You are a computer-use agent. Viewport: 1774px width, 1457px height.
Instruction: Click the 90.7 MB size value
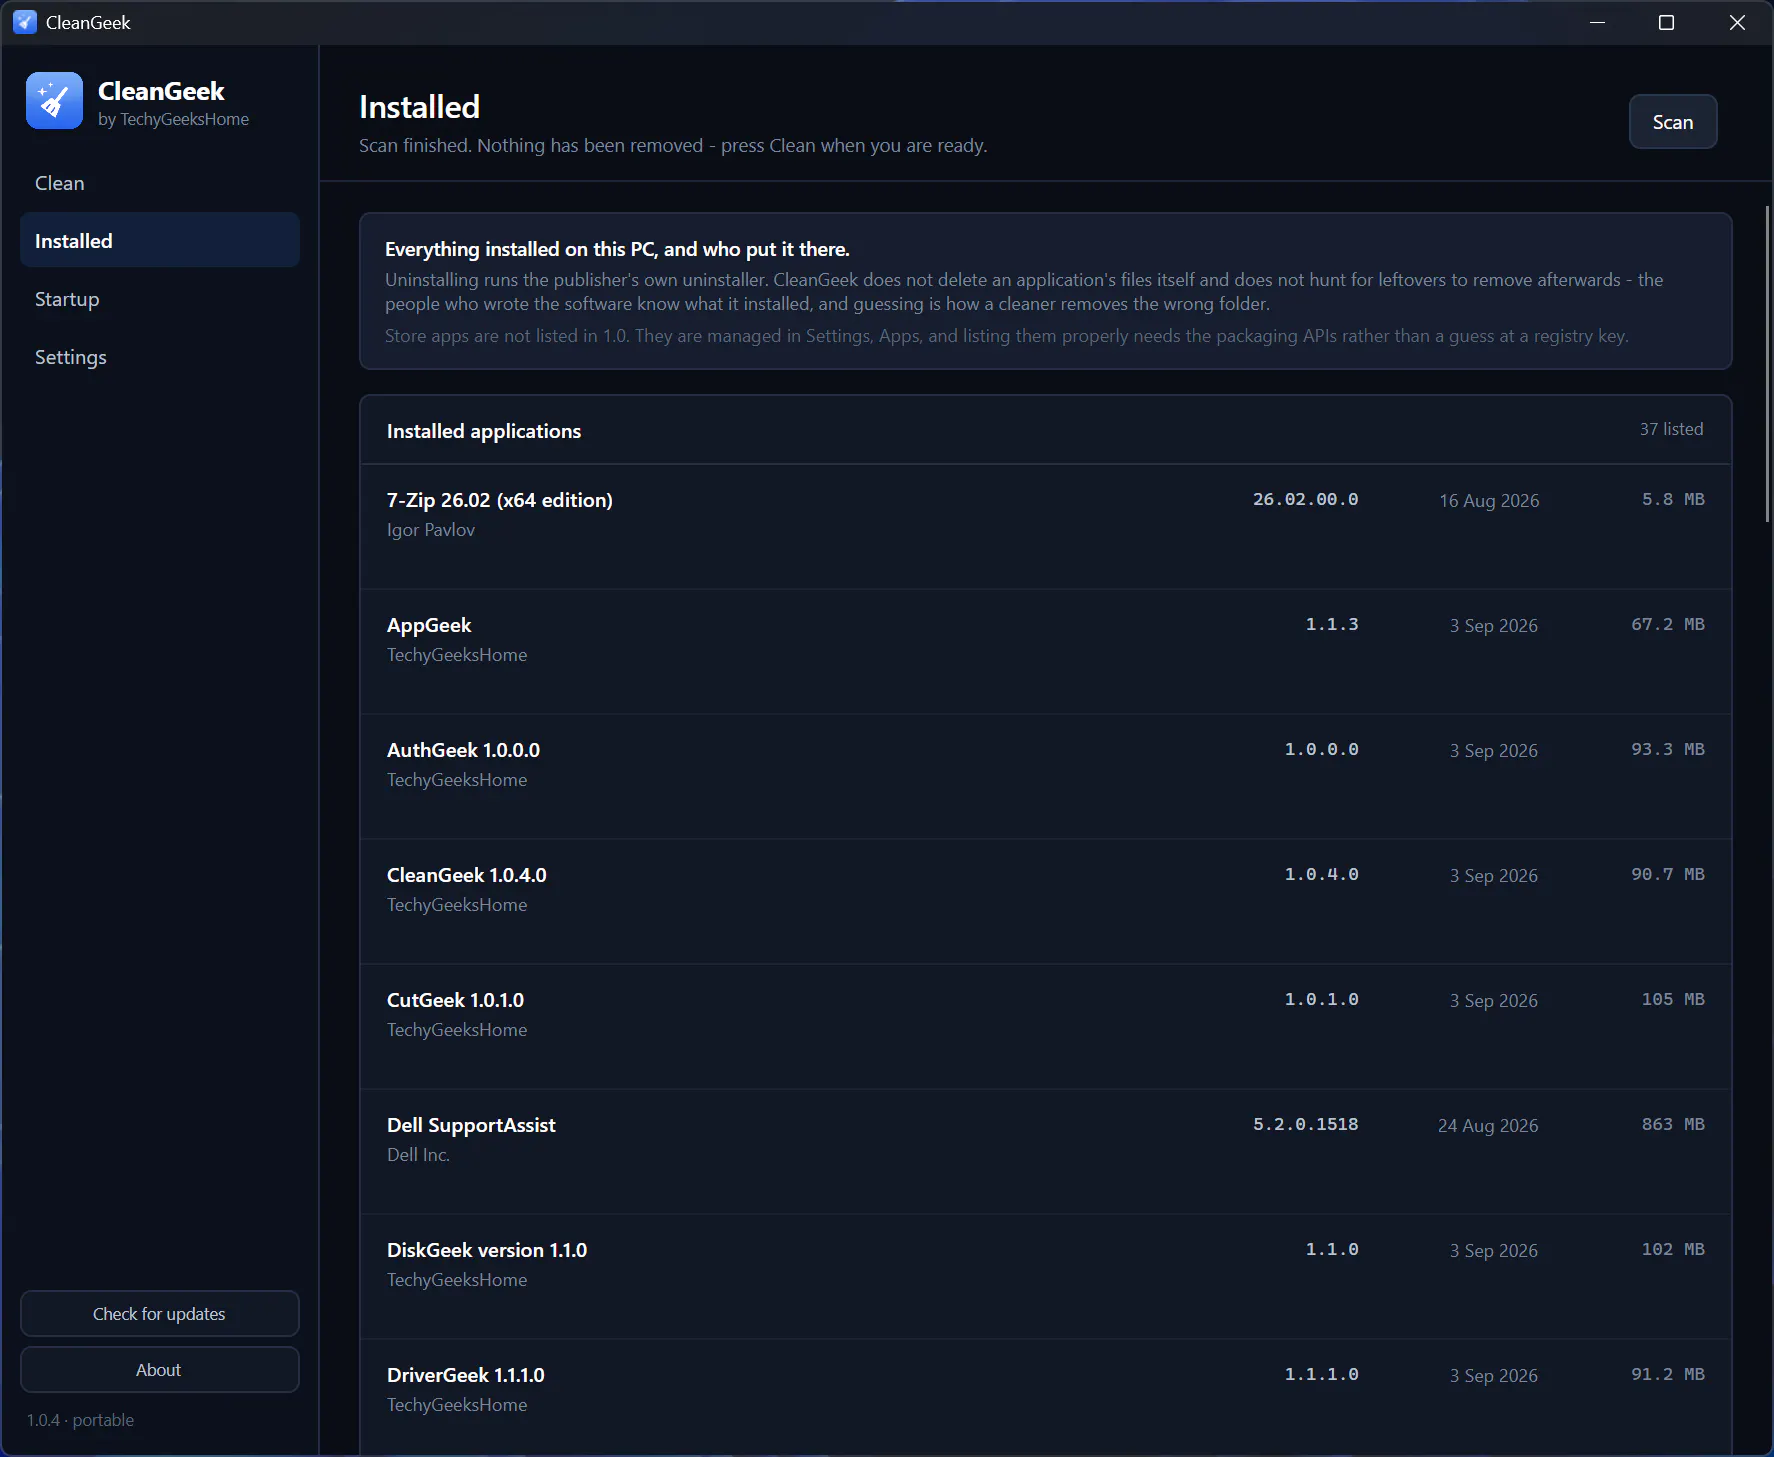1668,874
